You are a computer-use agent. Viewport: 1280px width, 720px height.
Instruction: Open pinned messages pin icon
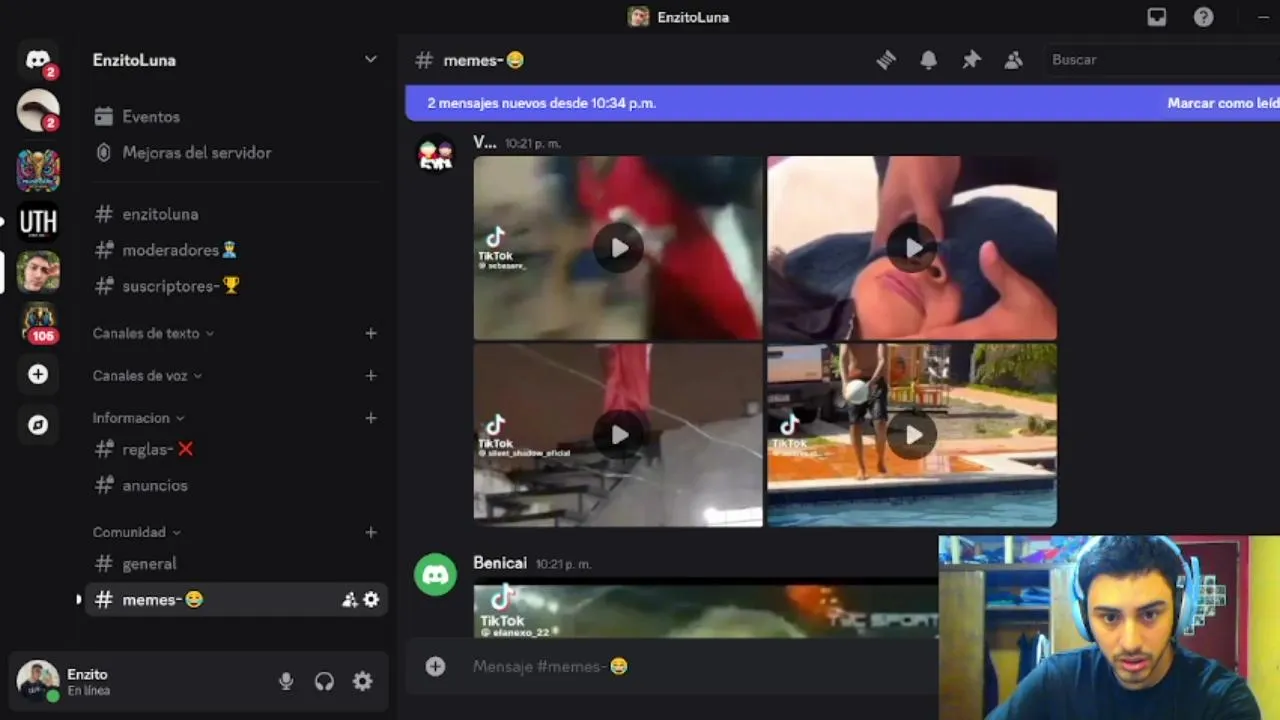point(971,60)
